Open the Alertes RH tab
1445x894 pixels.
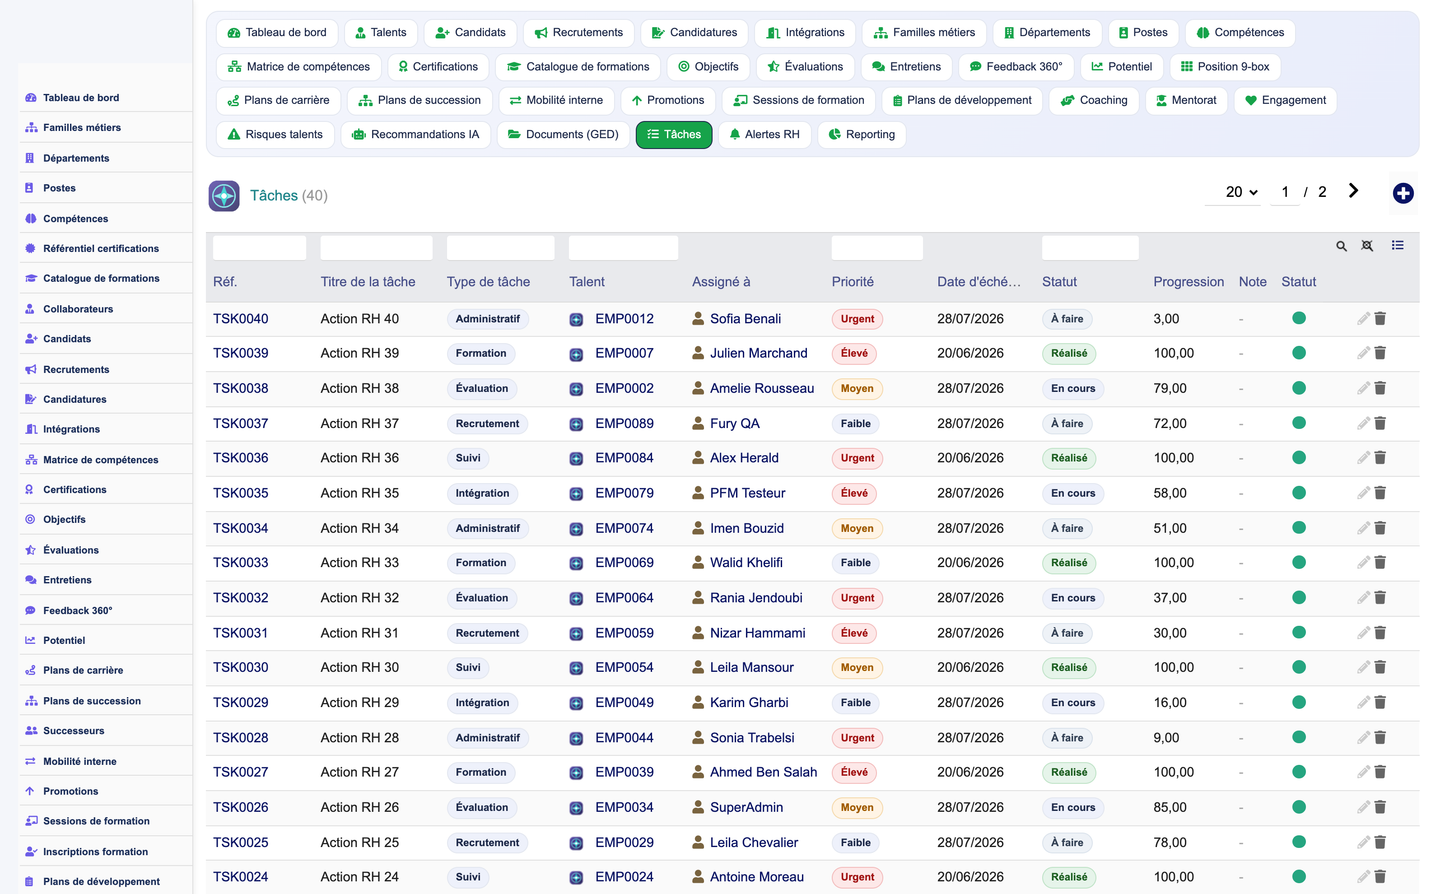764,134
